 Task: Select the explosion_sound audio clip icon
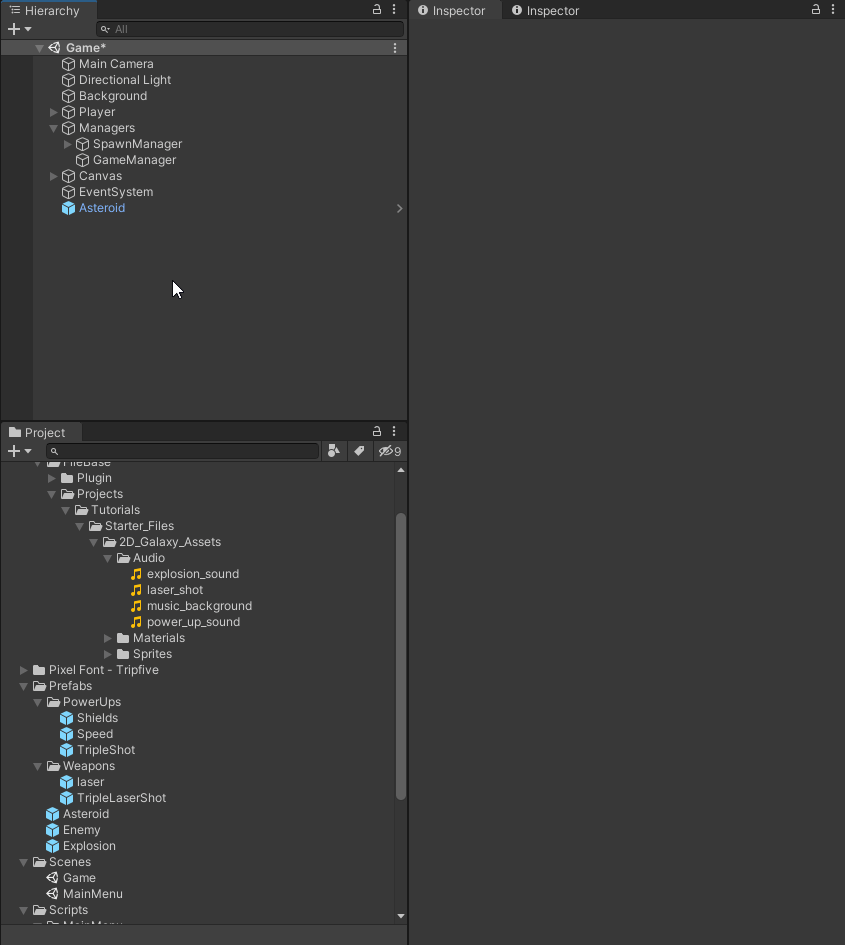137,574
